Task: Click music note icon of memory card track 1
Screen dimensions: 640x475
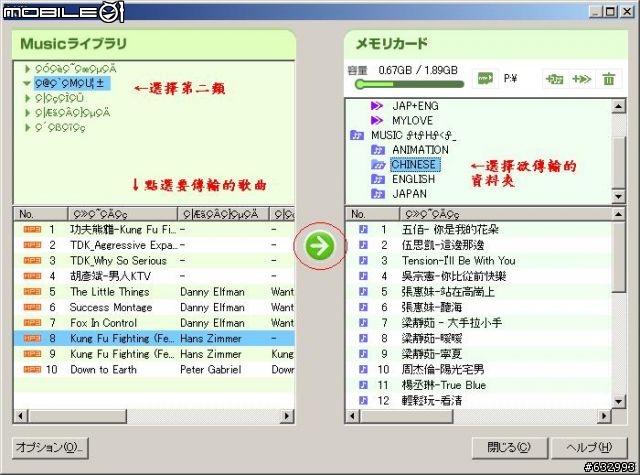Action: click(x=363, y=229)
